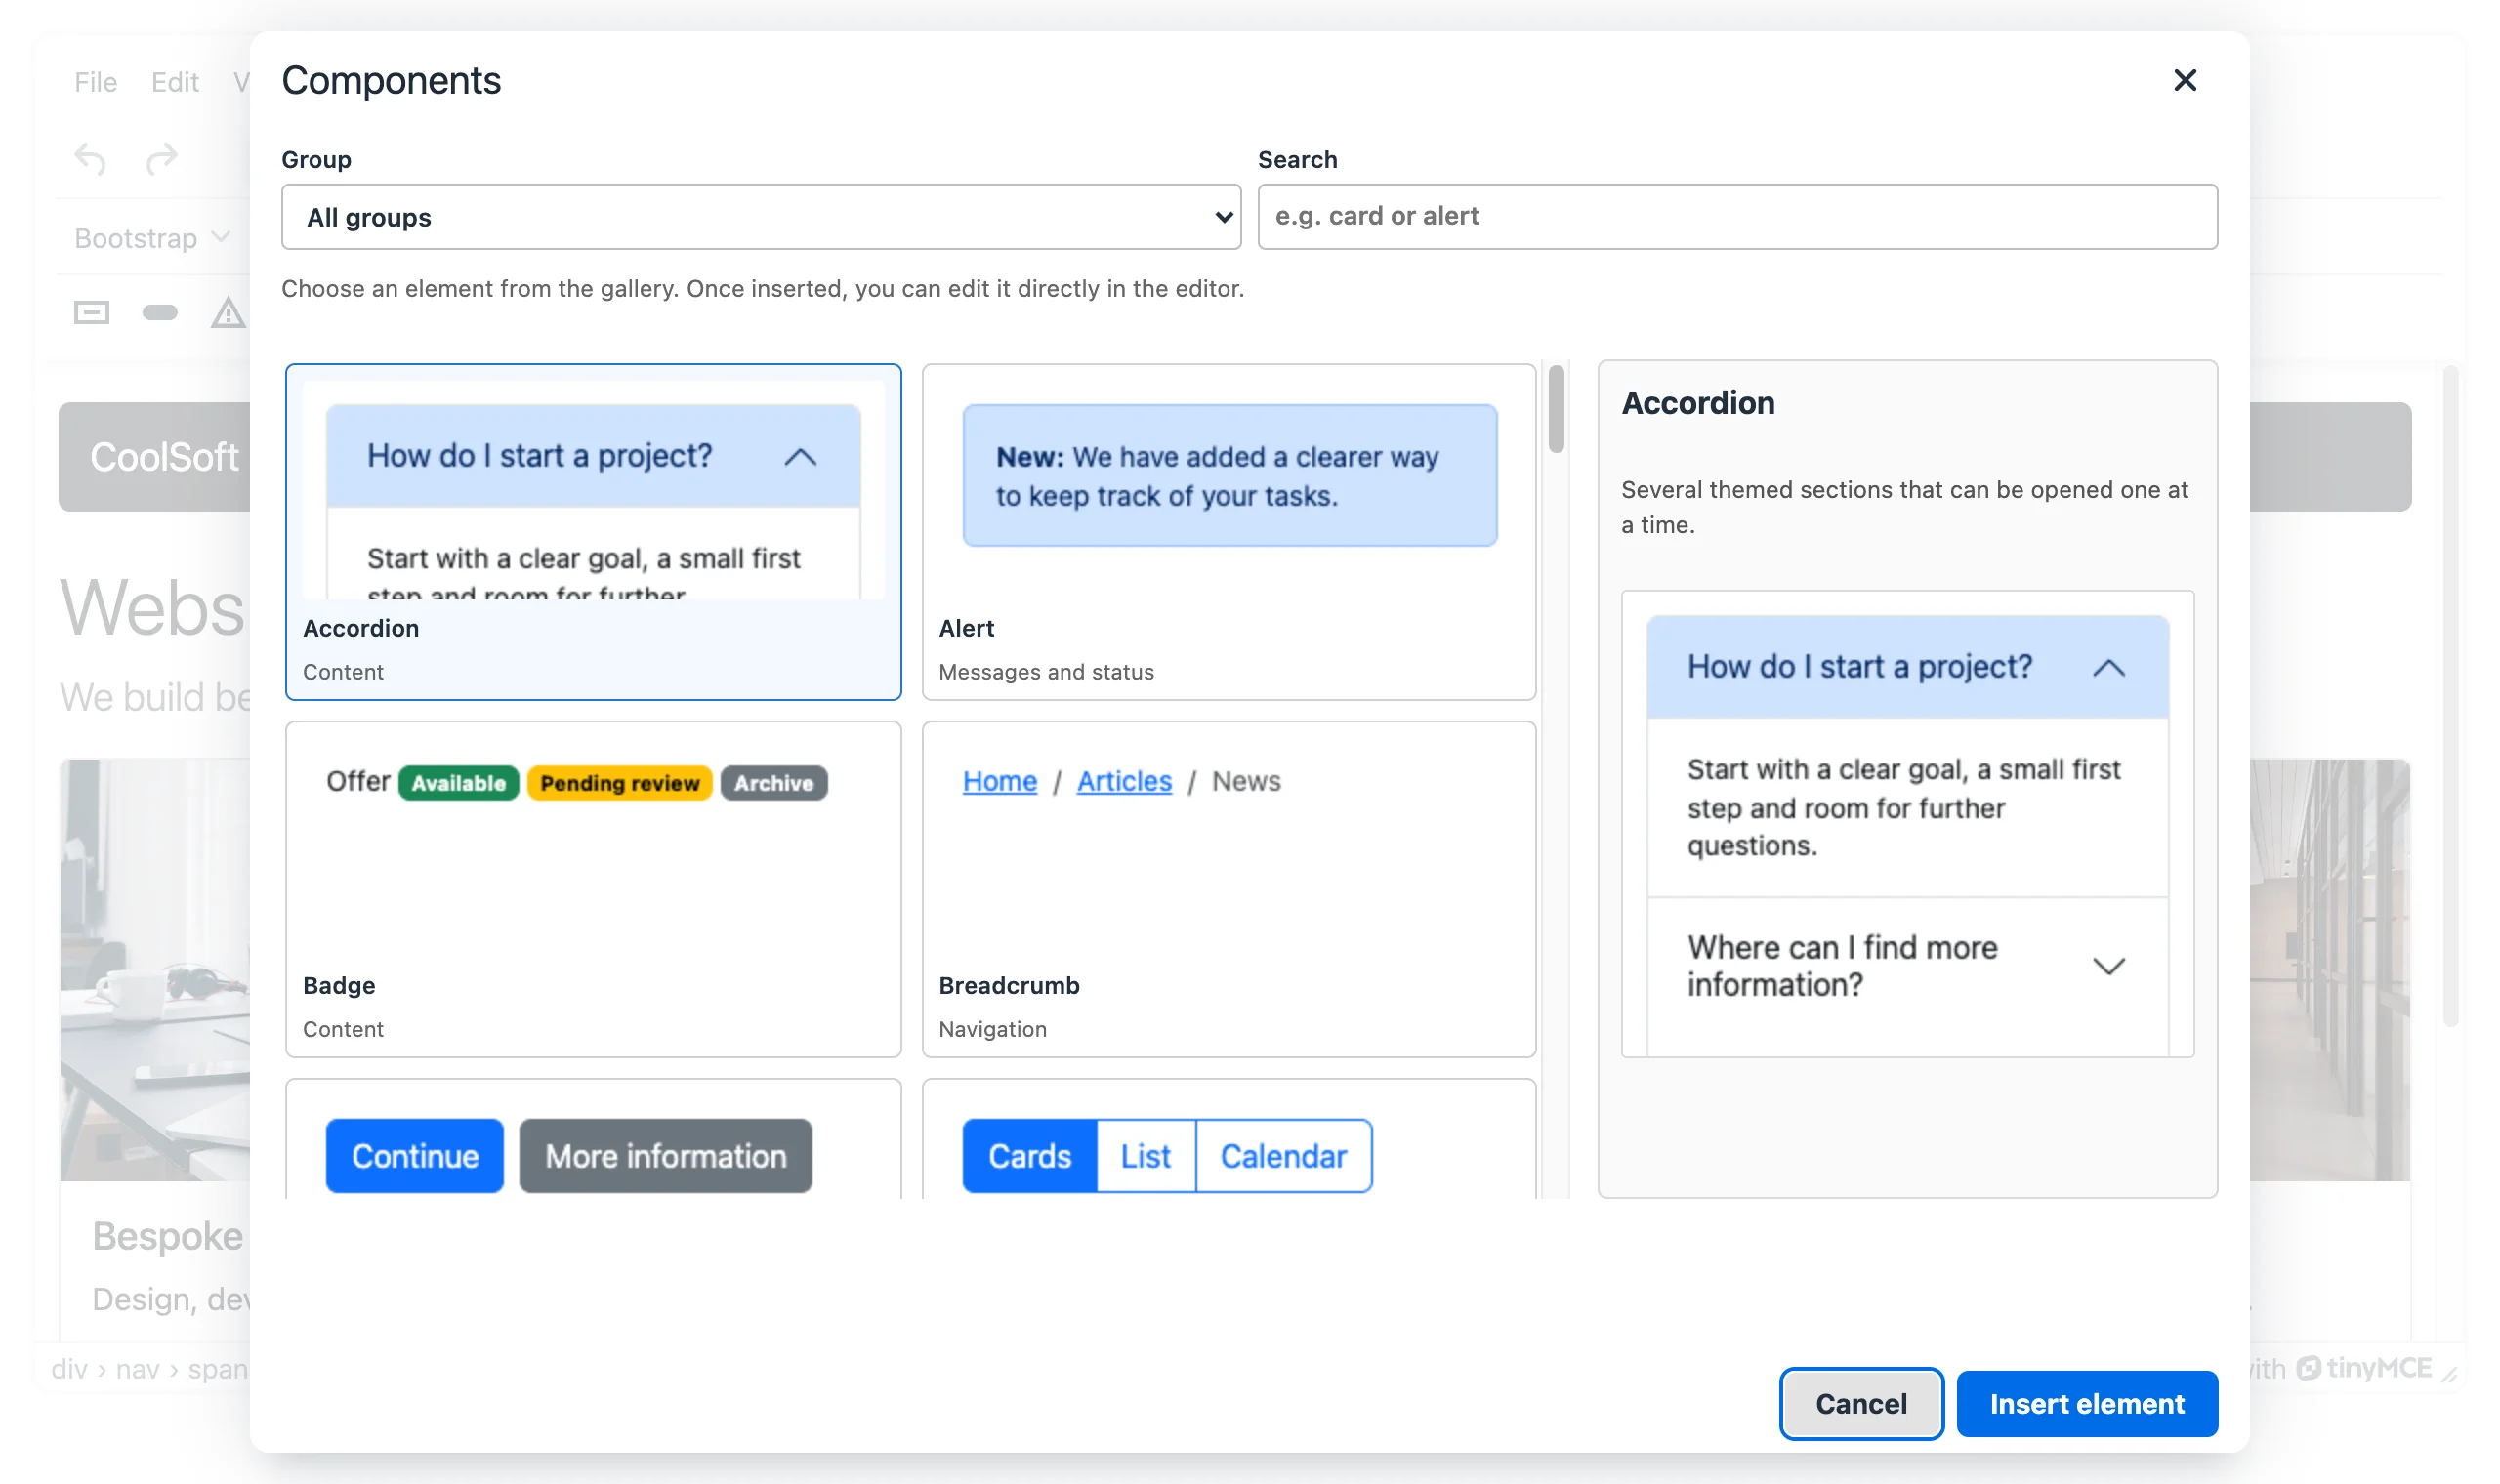
Task: Click the Articles breadcrumb link
Action: [1124, 781]
